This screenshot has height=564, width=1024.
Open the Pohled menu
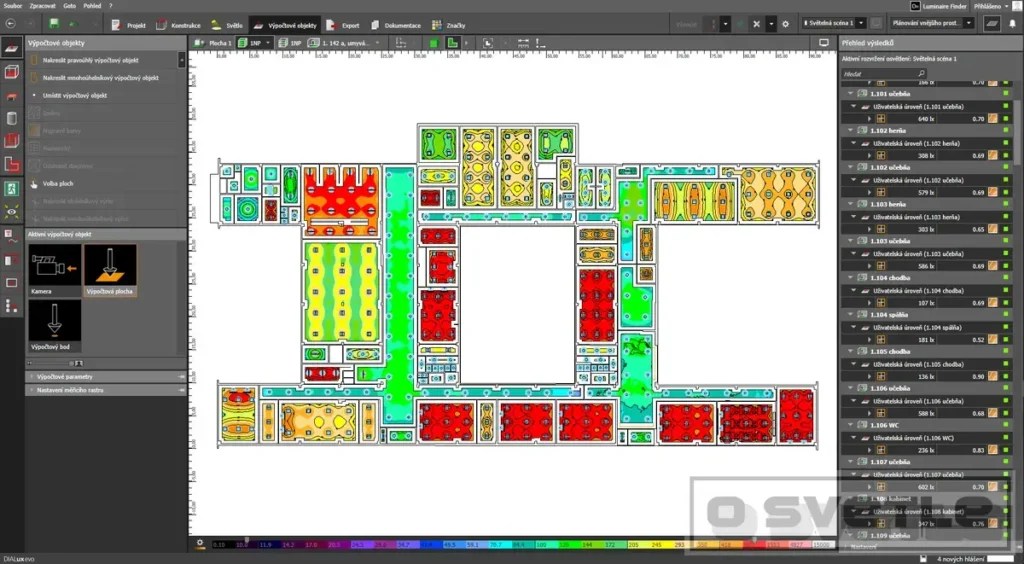[x=92, y=5]
